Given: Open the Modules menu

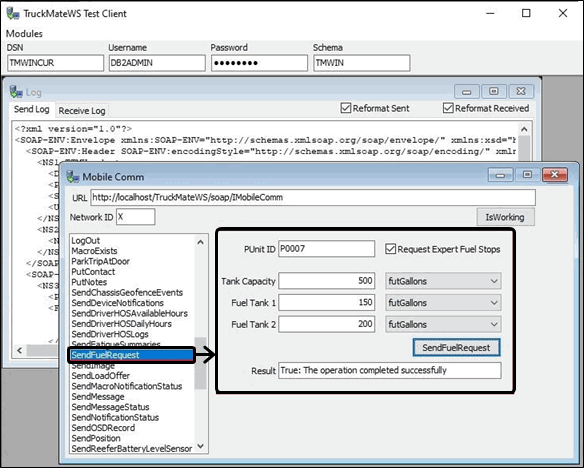Looking at the screenshot, I should 24,34.
